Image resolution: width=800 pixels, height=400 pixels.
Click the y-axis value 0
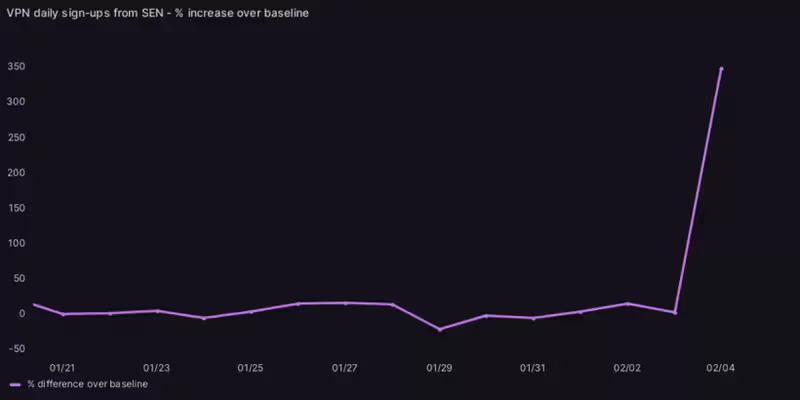pyautogui.click(x=22, y=313)
